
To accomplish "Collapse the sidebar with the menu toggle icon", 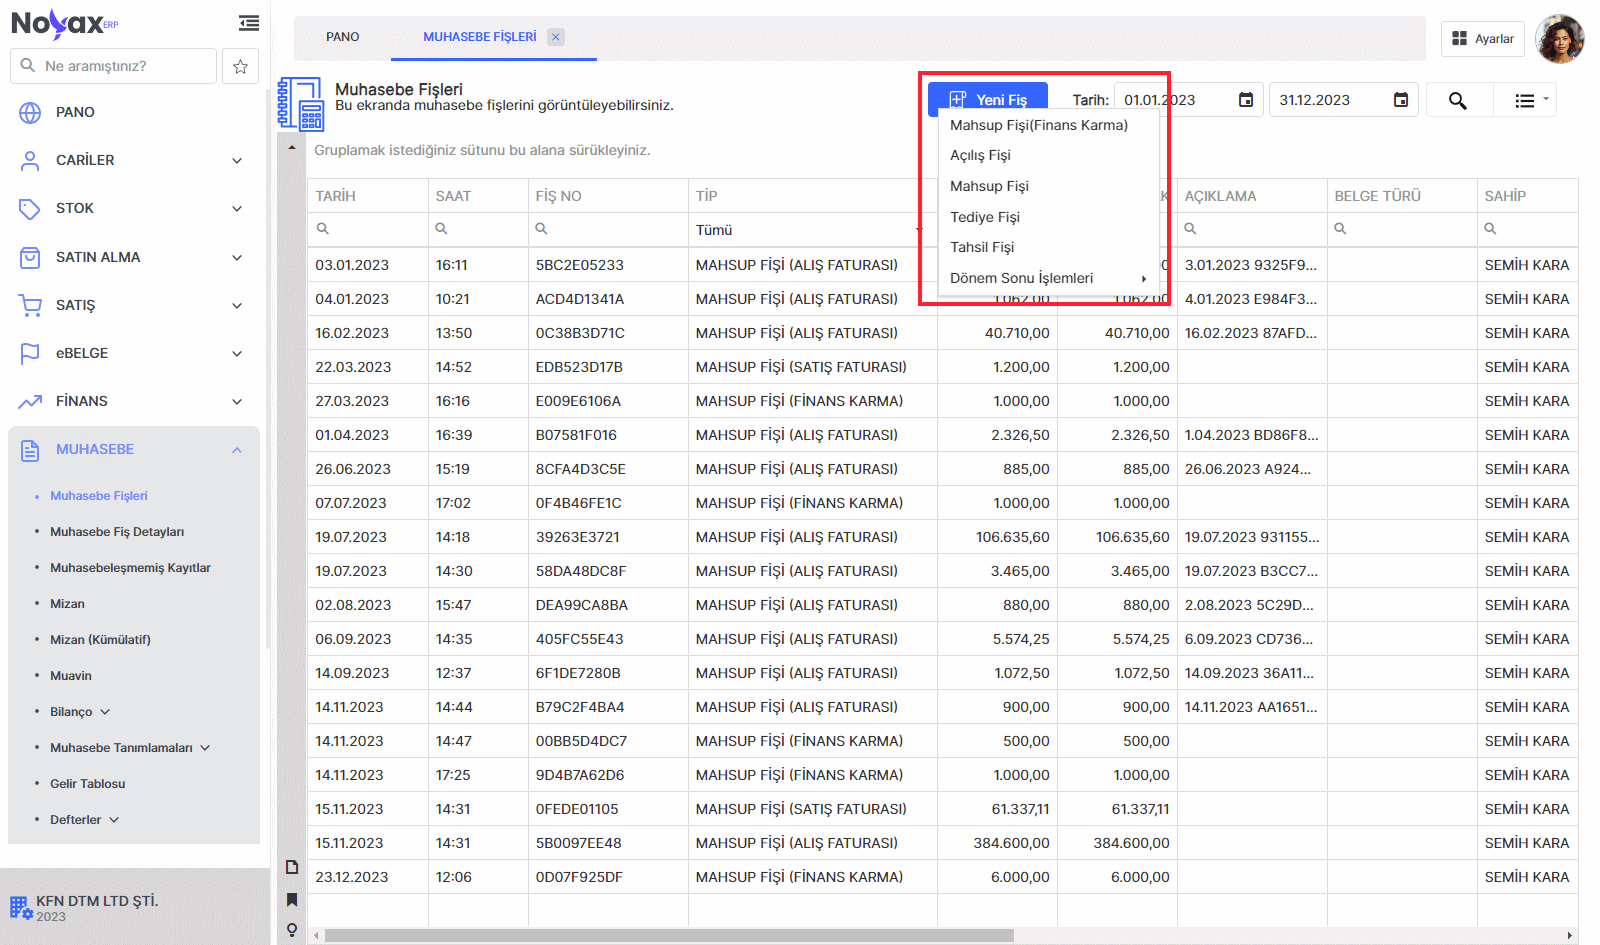I will [249, 23].
